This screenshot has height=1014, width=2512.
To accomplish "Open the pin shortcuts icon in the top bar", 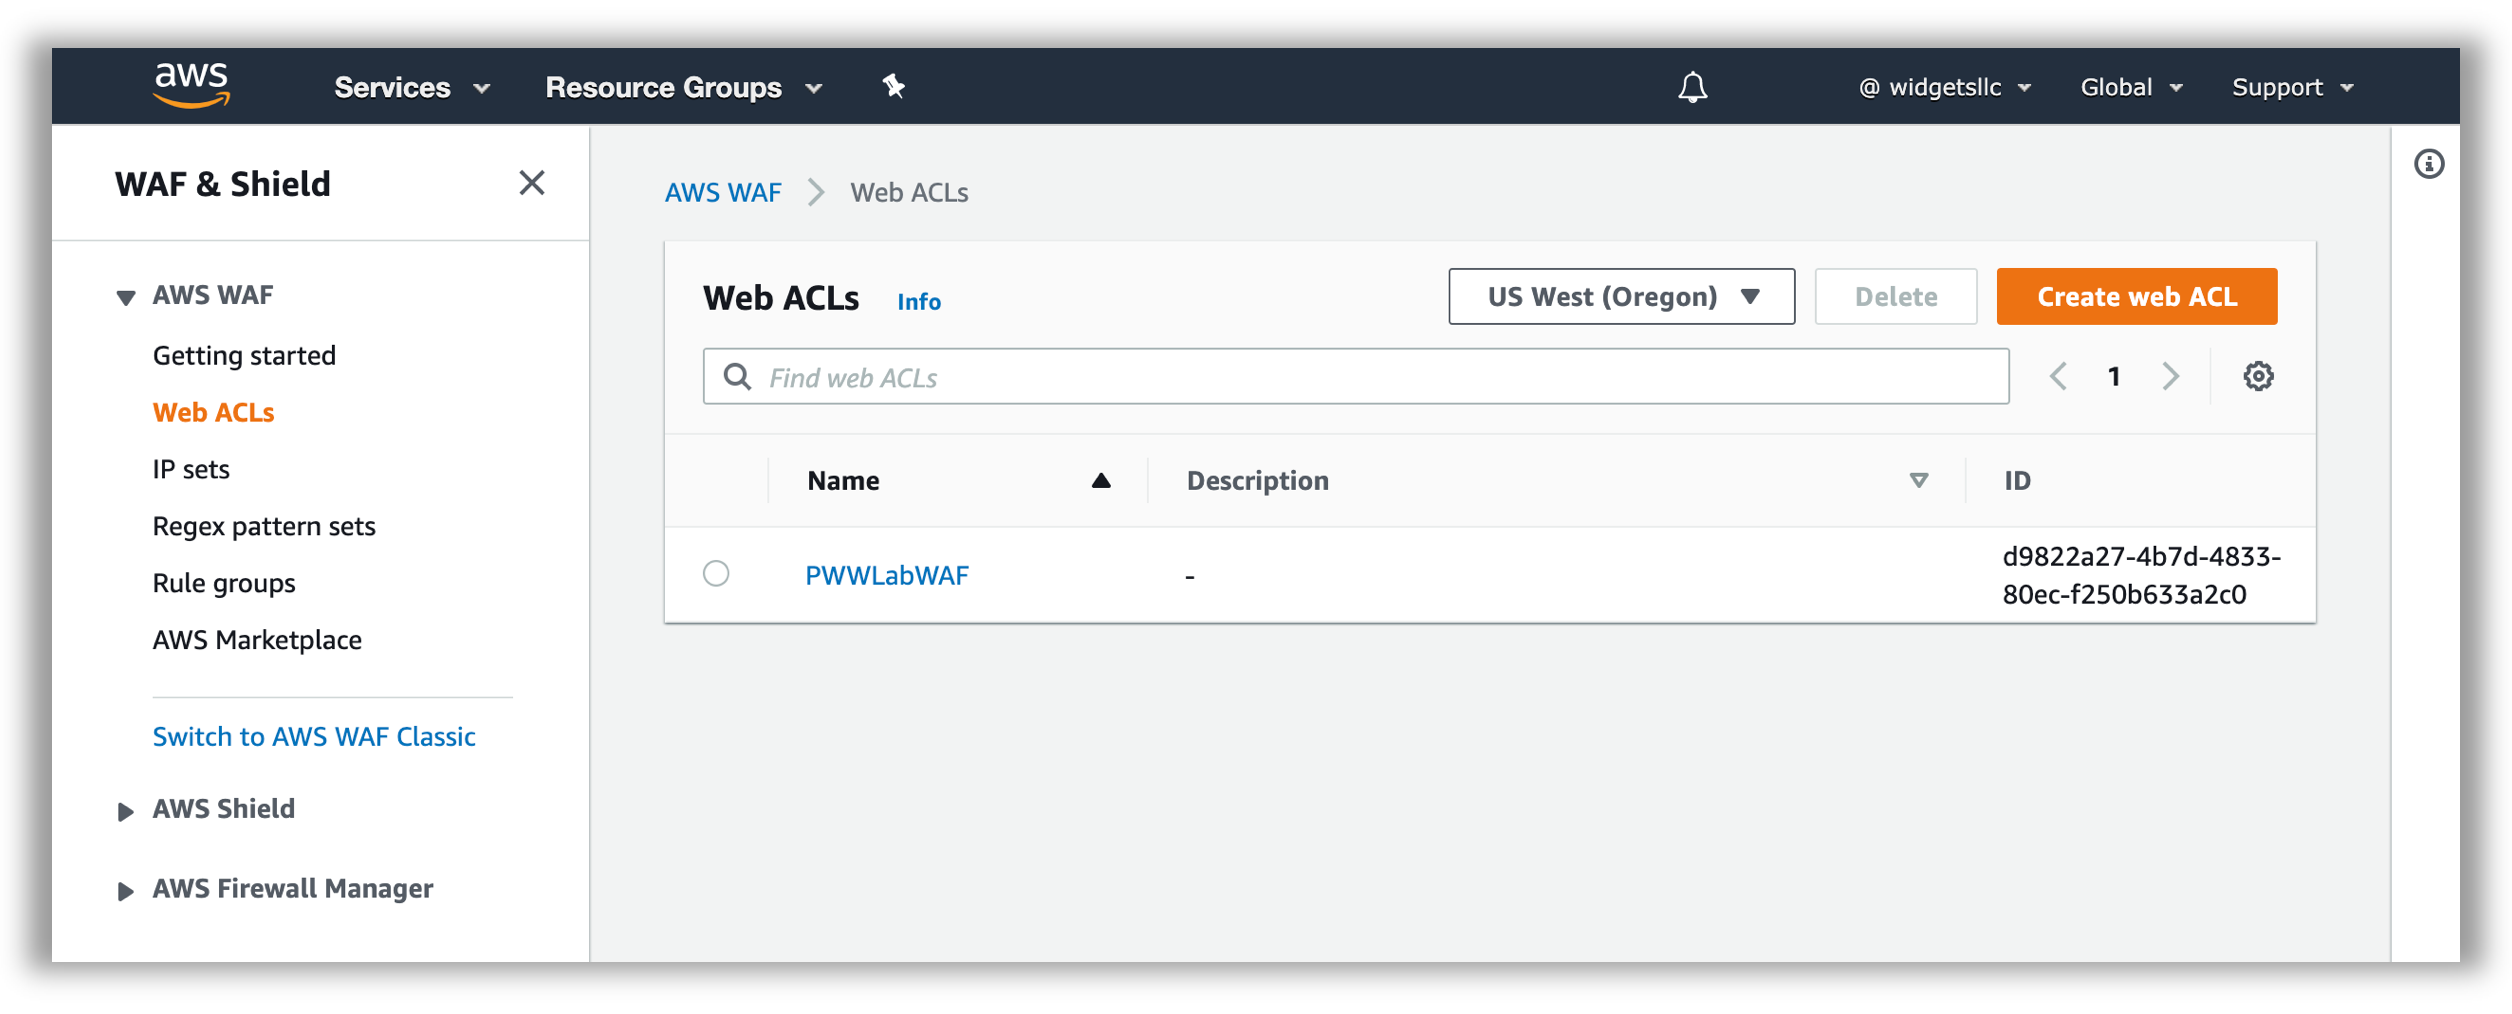I will click(x=893, y=87).
